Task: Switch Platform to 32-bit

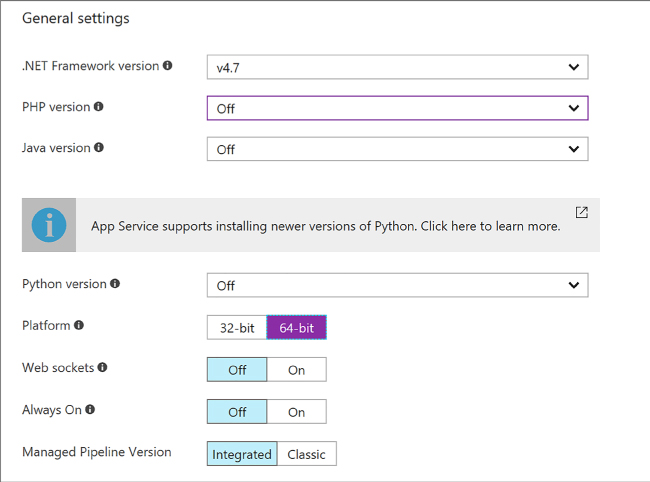Action: point(237,328)
